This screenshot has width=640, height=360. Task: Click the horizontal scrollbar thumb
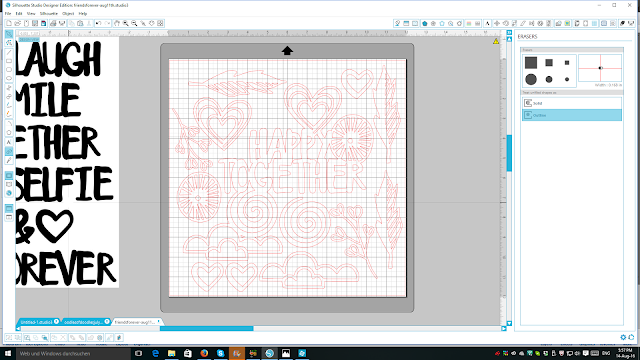[207, 328]
